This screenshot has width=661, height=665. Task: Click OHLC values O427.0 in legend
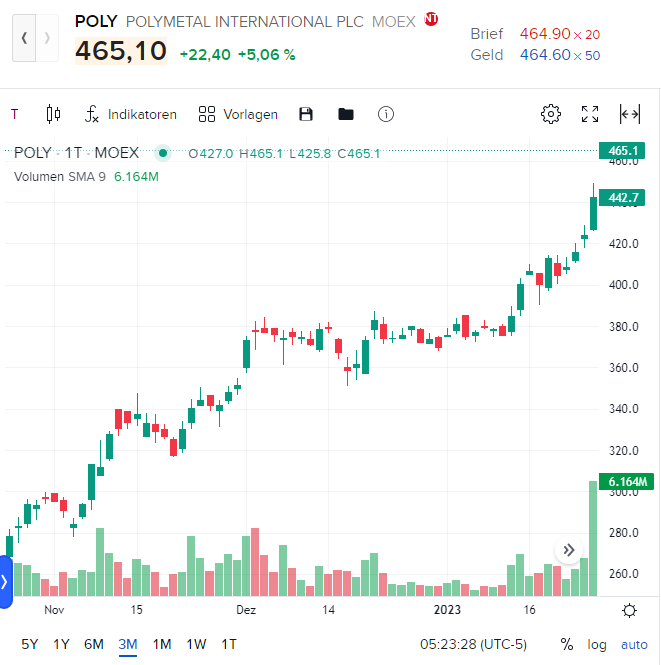pyautogui.click(x=211, y=153)
